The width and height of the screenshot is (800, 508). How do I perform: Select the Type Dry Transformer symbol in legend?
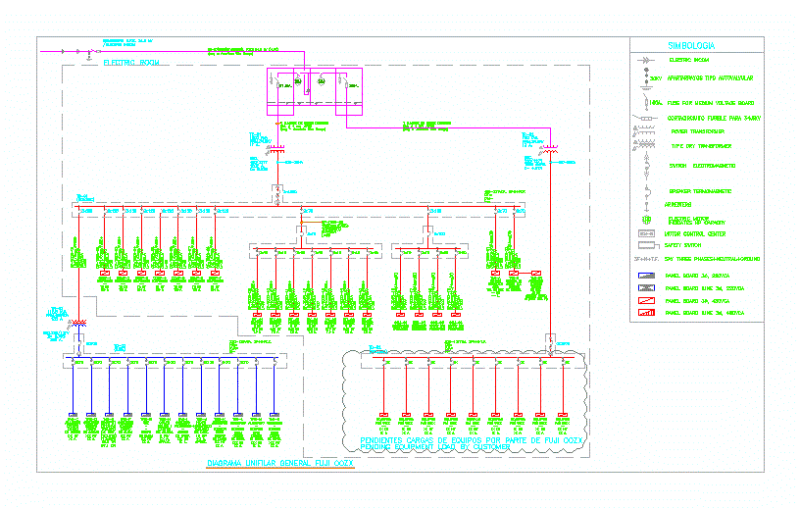tap(645, 146)
